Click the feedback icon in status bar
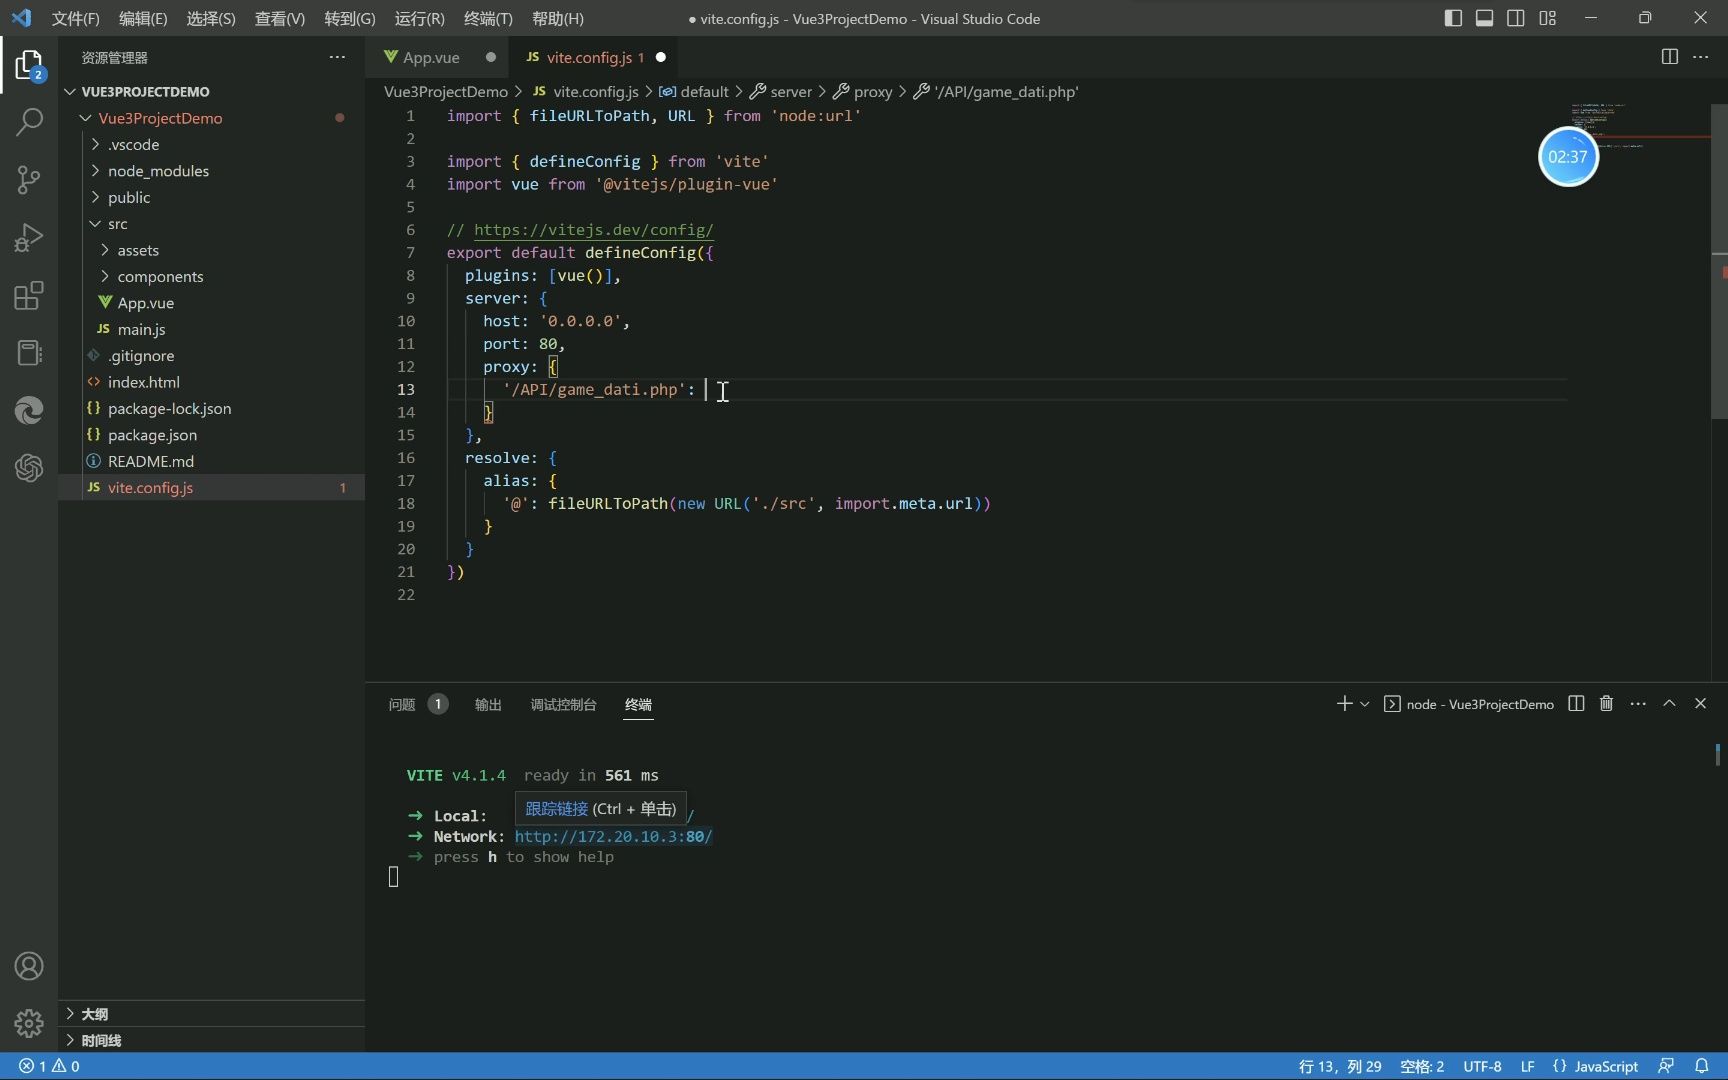The width and height of the screenshot is (1728, 1080). click(x=1665, y=1066)
